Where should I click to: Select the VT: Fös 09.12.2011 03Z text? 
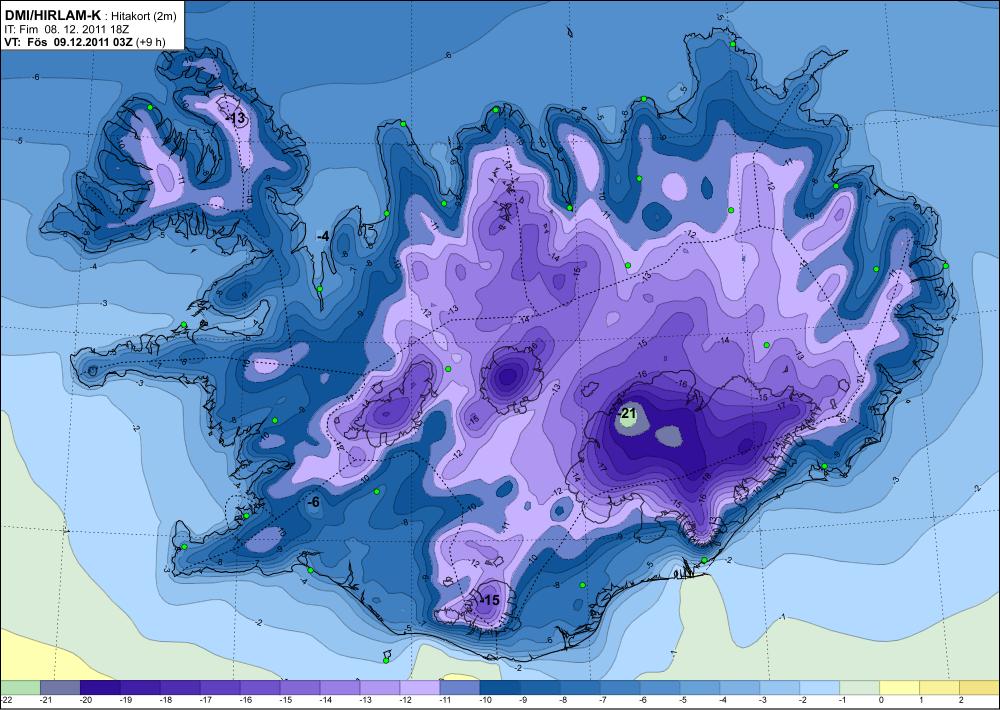tap(68, 41)
